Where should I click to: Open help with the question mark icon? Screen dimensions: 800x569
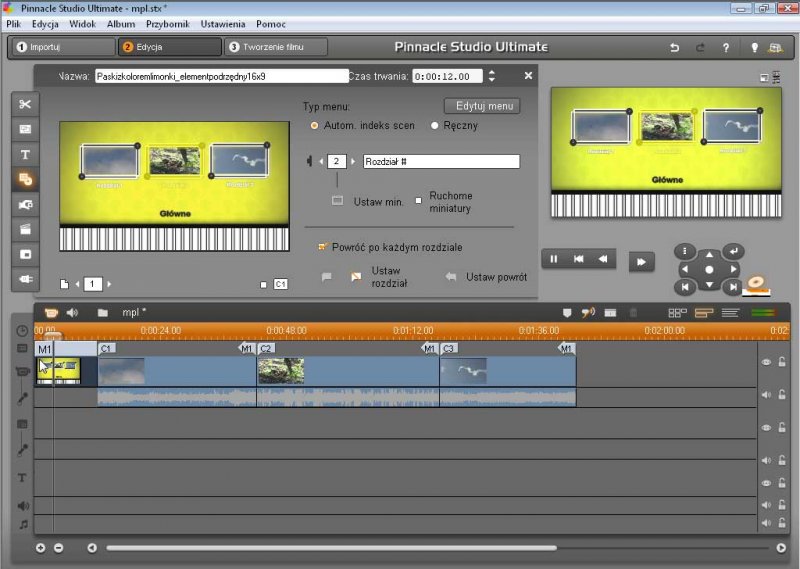click(x=725, y=47)
